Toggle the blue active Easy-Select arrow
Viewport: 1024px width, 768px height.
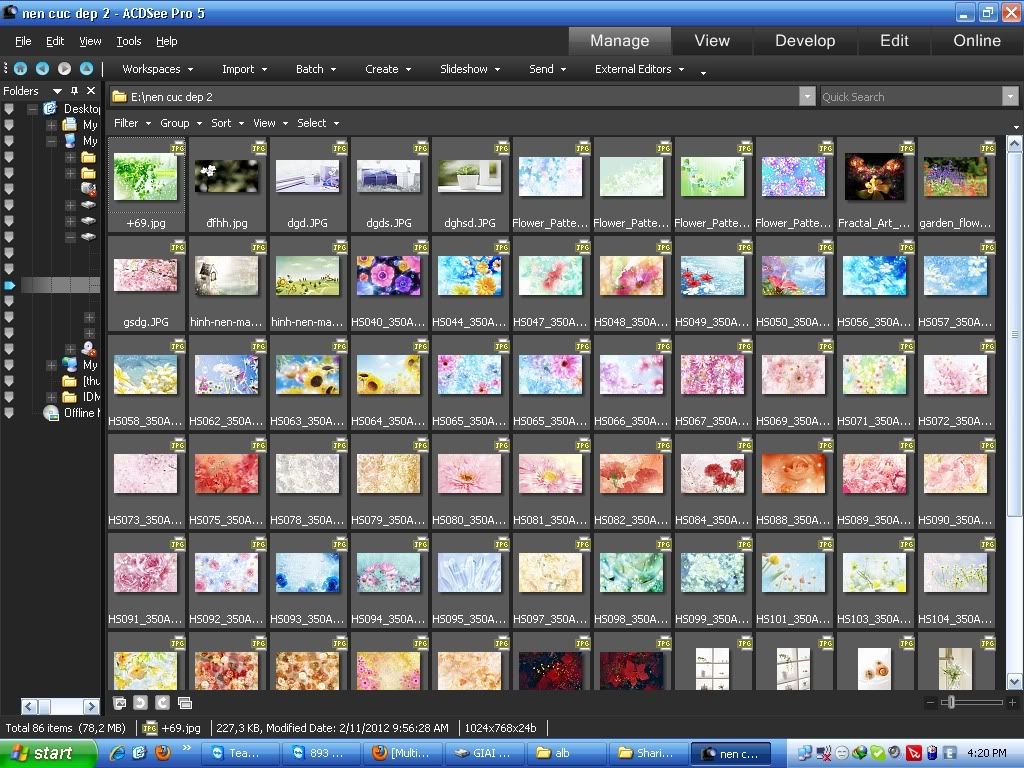9,285
